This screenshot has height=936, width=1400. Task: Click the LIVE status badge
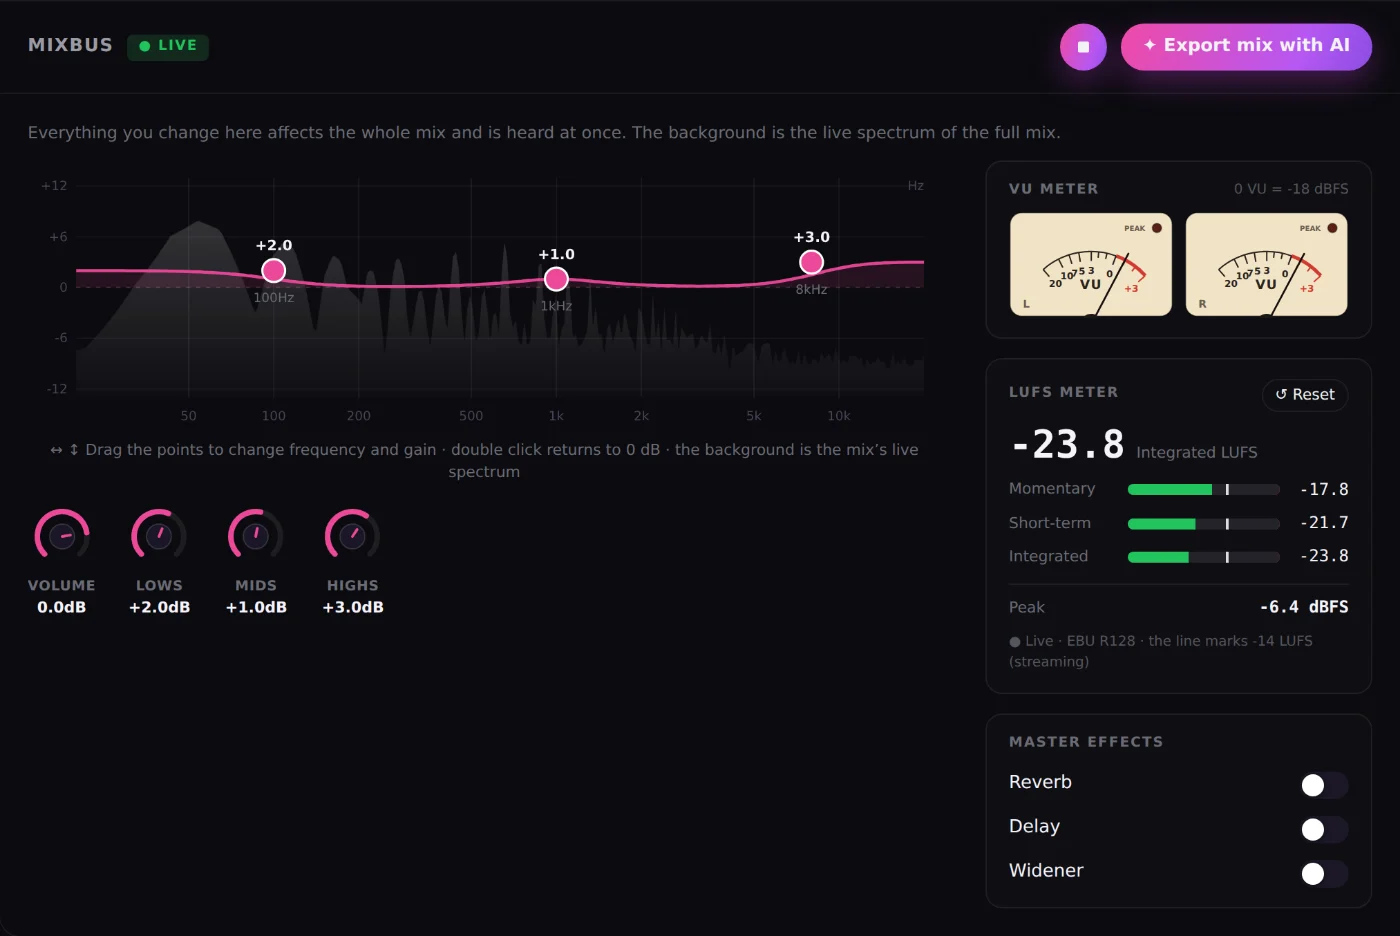pyautogui.click(x=168, y=46)
